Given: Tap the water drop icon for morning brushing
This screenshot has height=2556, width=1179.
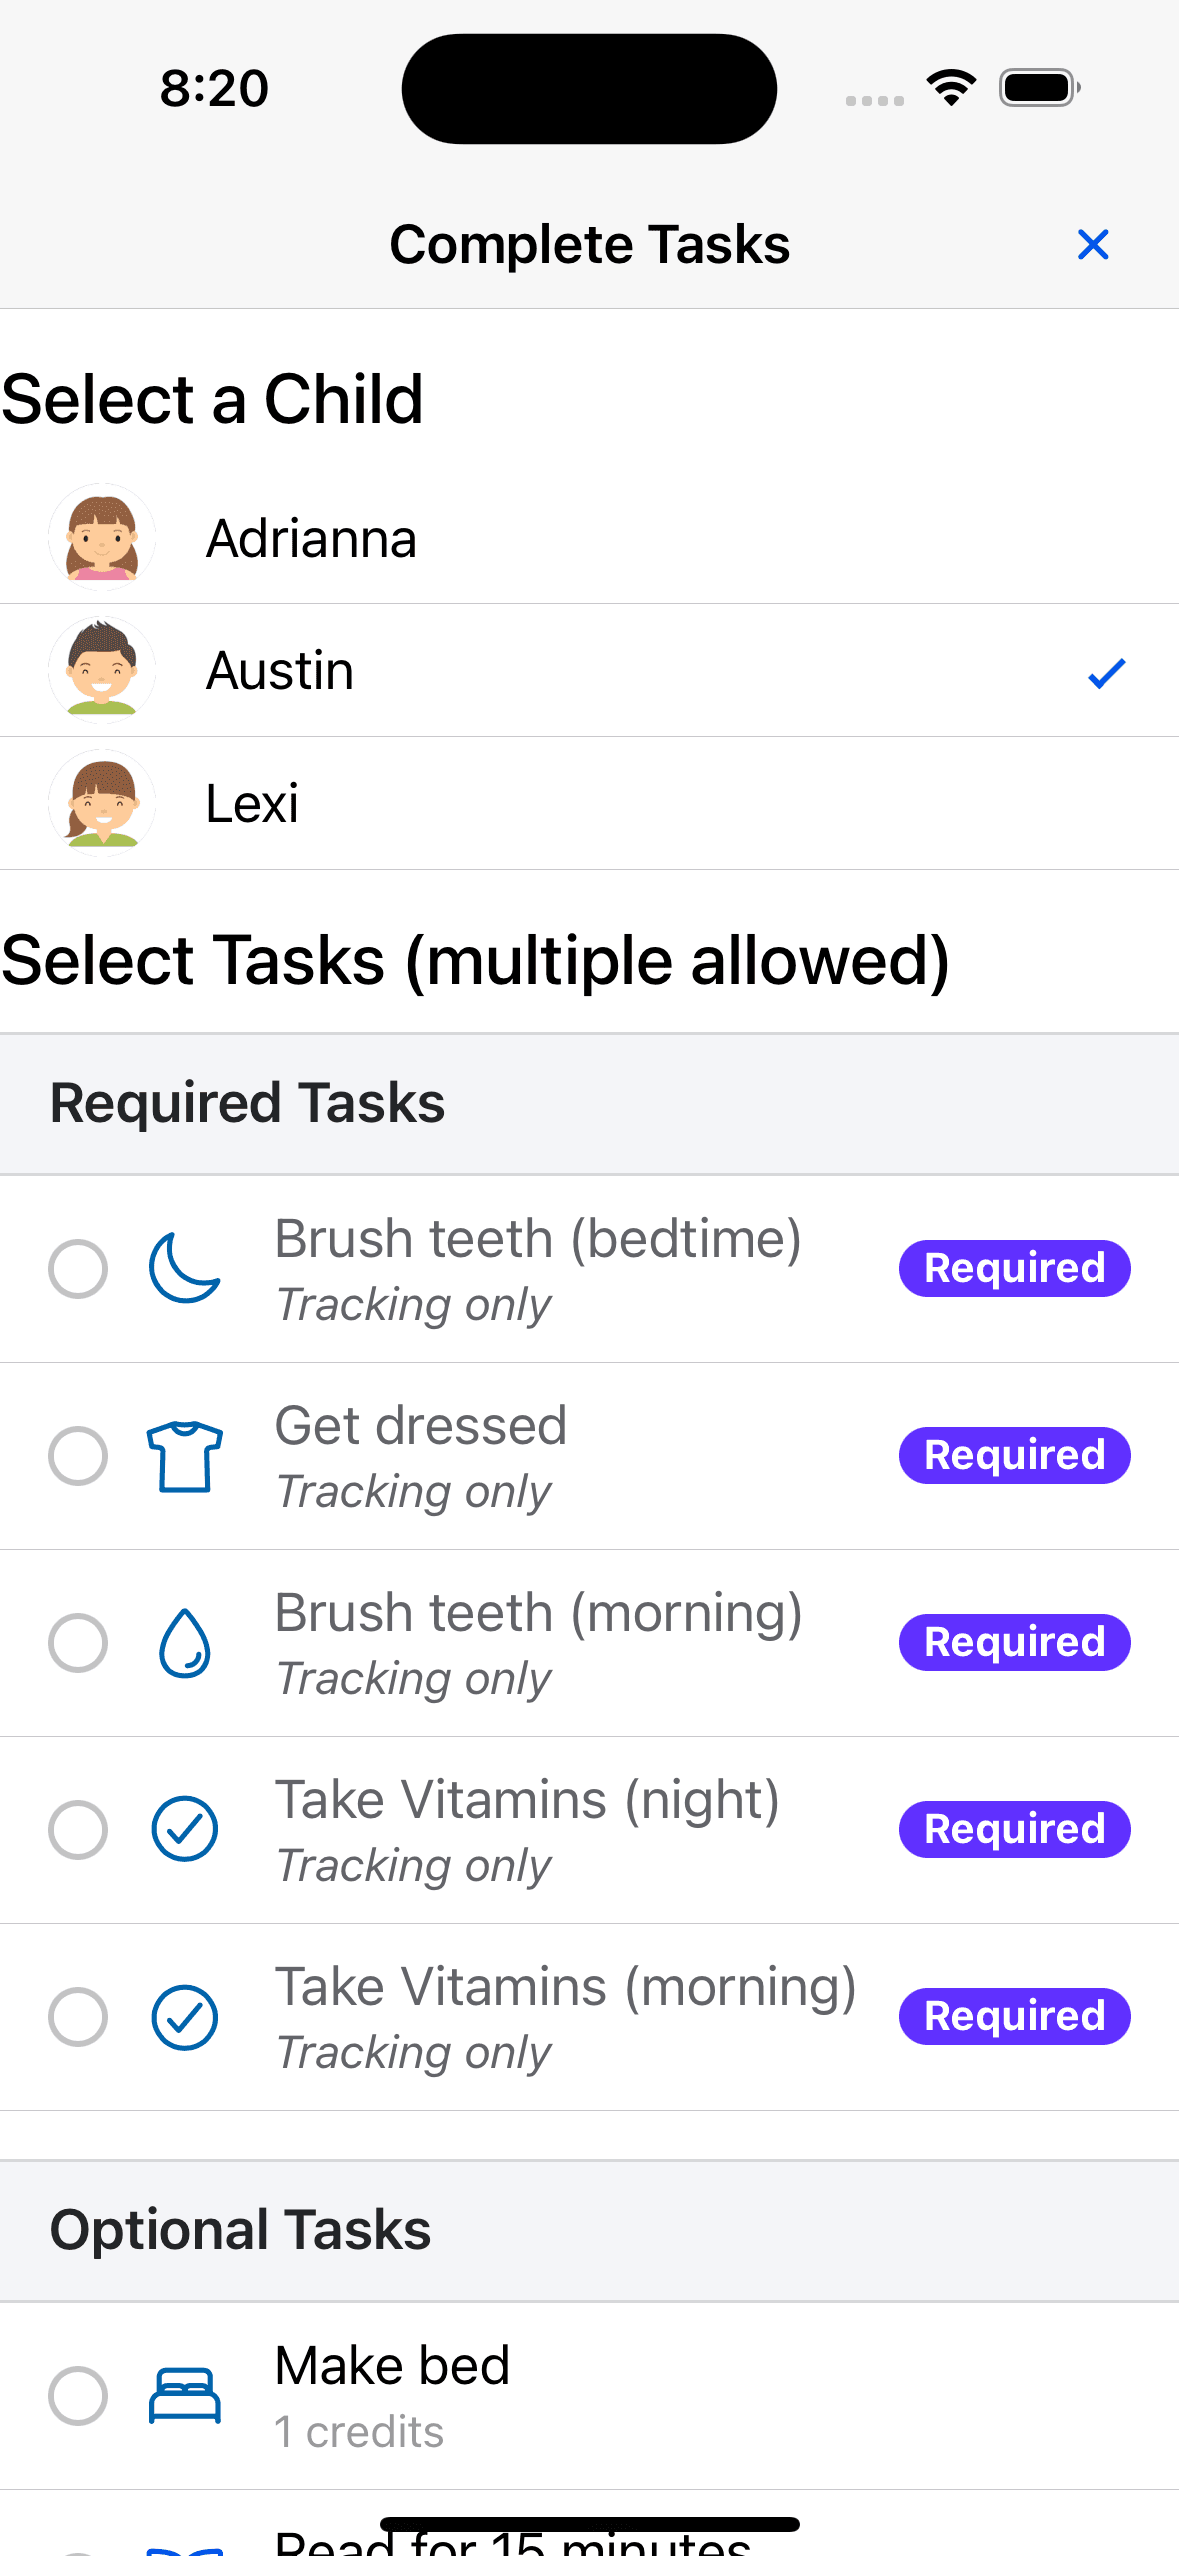Looking at the screenshot, I should (184, 1642).
